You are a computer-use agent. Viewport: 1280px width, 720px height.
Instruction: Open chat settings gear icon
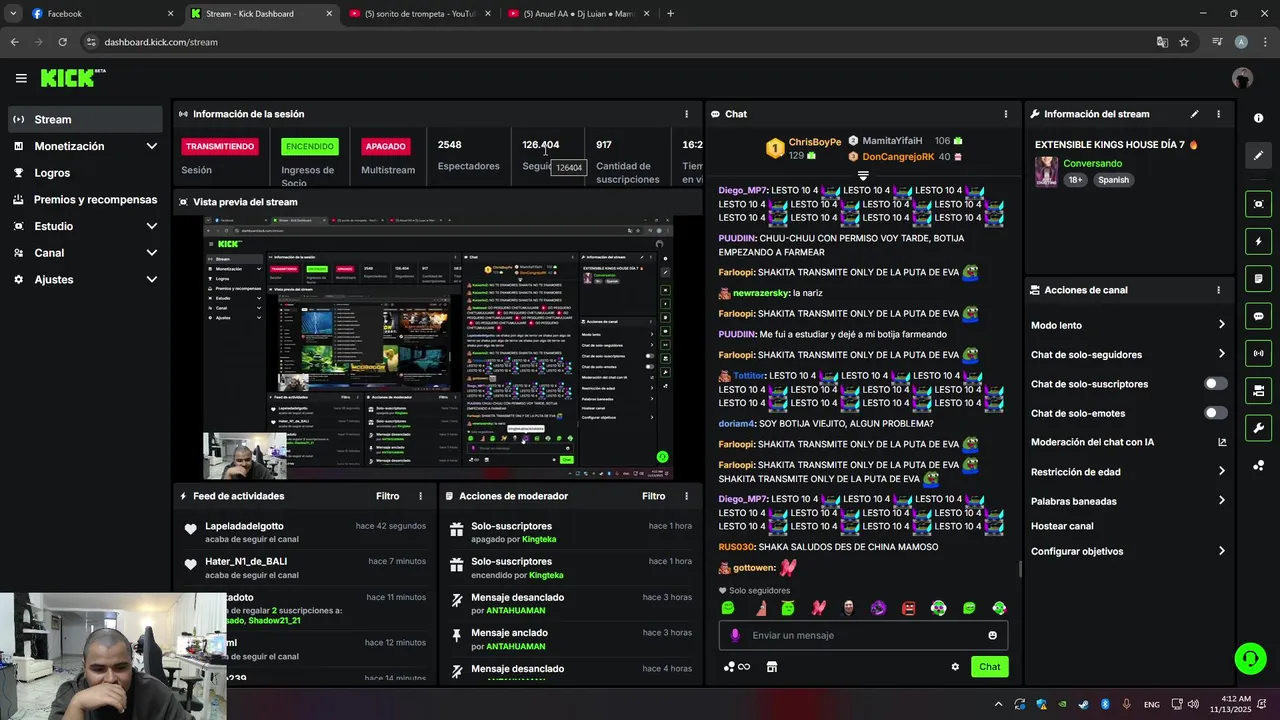point(955,667)
